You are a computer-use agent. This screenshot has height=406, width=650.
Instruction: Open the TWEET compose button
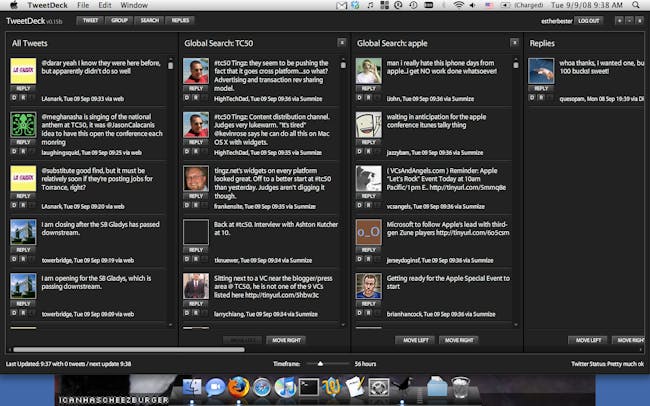pyautogui.click(x=90, y=20)
